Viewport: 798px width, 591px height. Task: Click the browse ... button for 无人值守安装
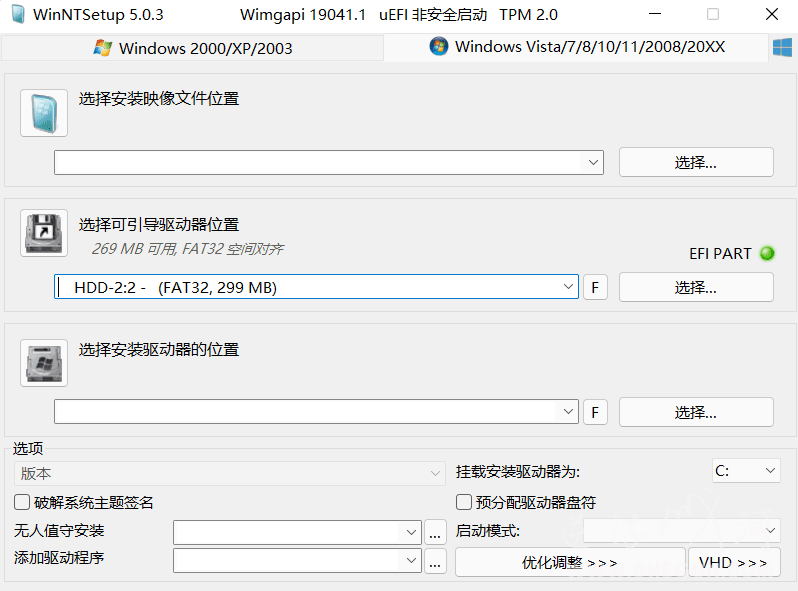coord(435,532)
